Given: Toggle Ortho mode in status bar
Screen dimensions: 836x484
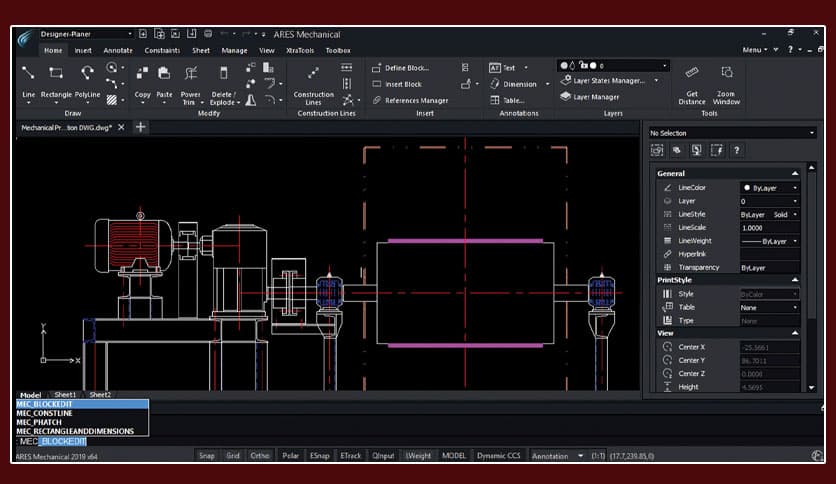Looking at the screenshot, I should (260, 456).
